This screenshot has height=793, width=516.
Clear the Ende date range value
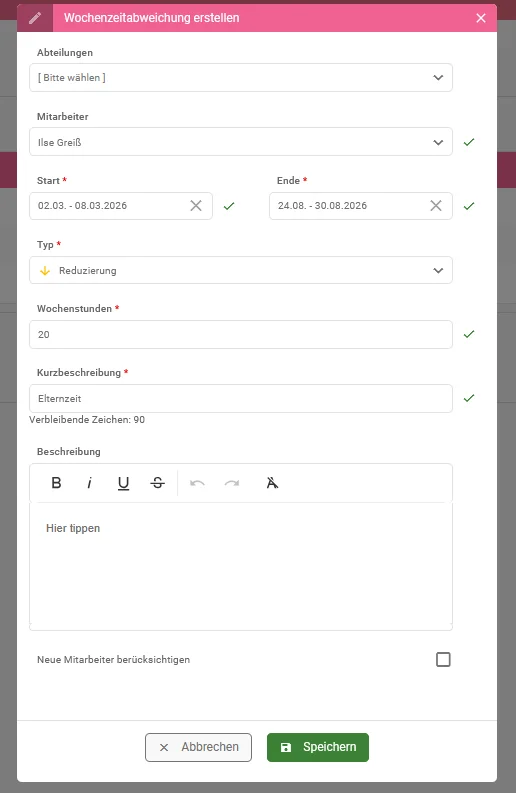436,205
